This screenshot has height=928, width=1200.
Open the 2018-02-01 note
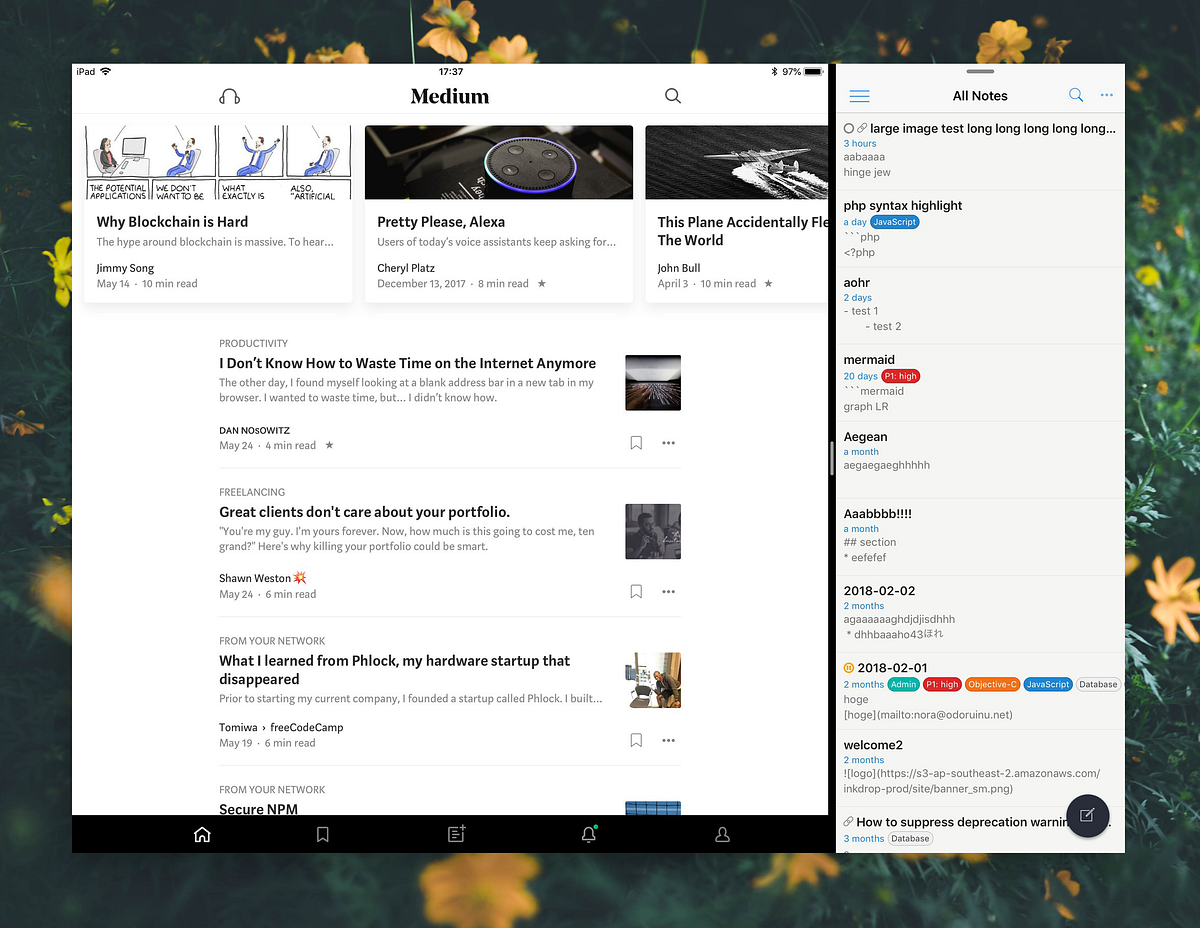click(x=980, y=691)
